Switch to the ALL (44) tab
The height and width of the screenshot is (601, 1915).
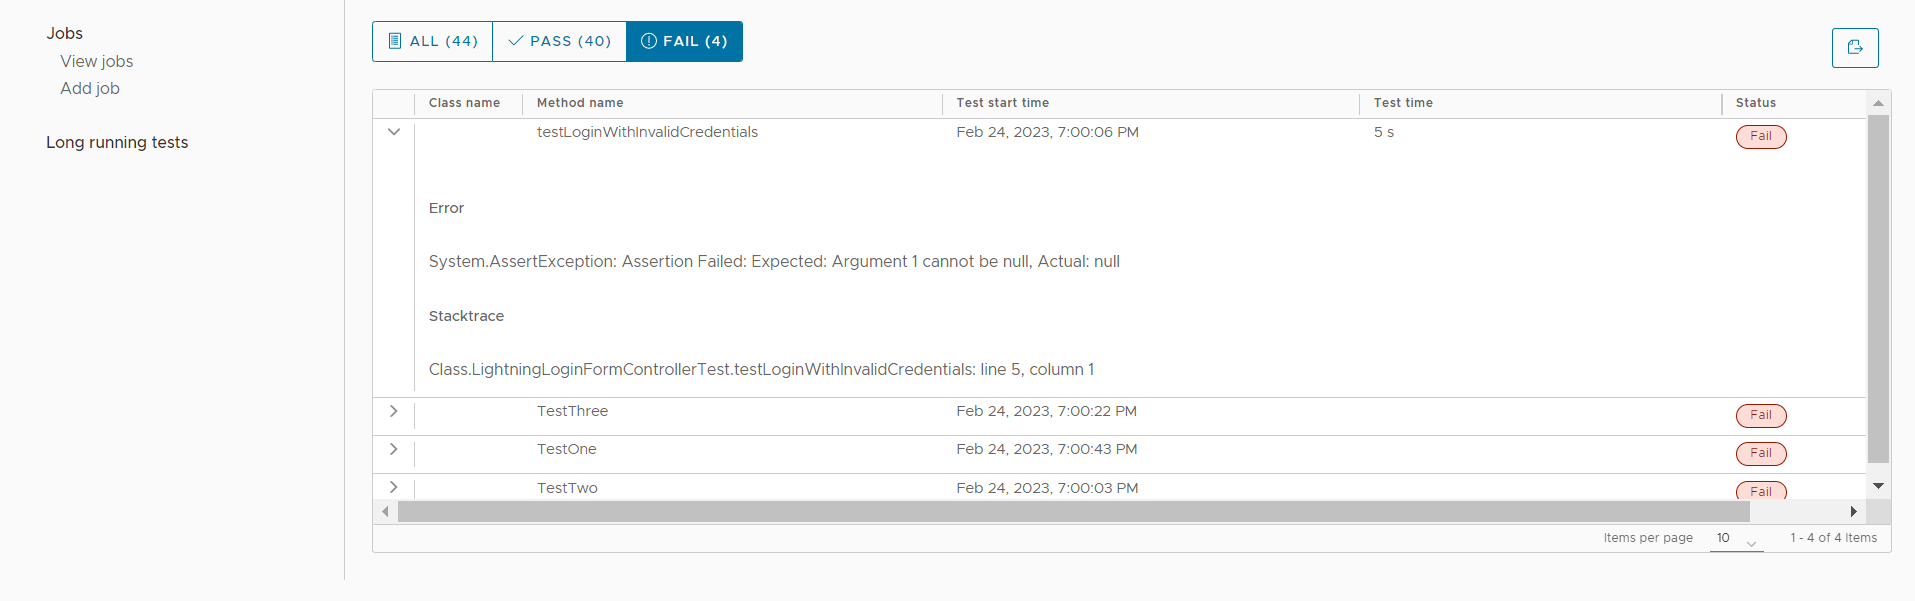pyautogui.click(x=432, y=41)
